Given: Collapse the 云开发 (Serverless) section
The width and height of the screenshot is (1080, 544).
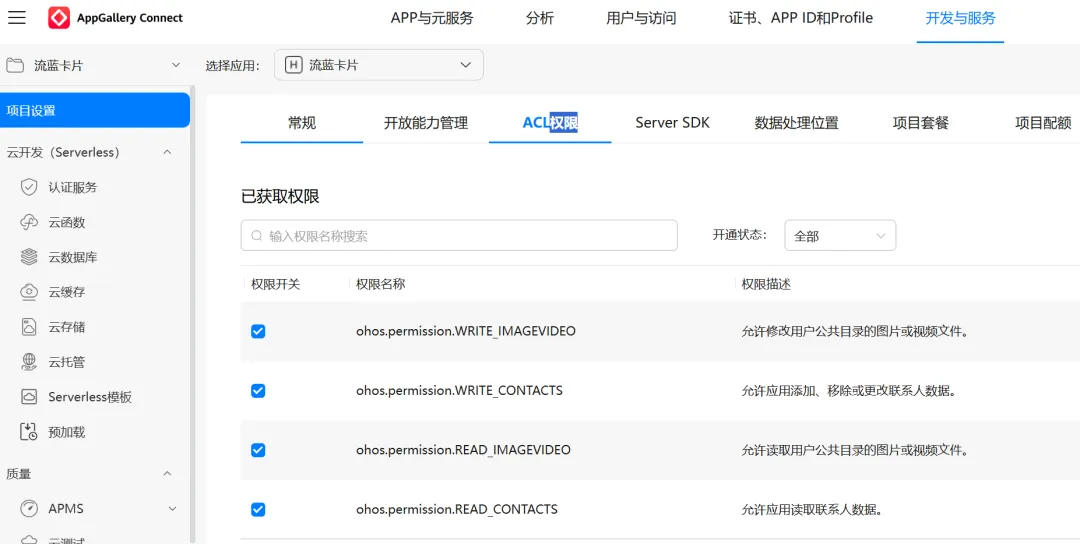Looking at the screenshot, I should pyautogui.click(x=167, y=152).
